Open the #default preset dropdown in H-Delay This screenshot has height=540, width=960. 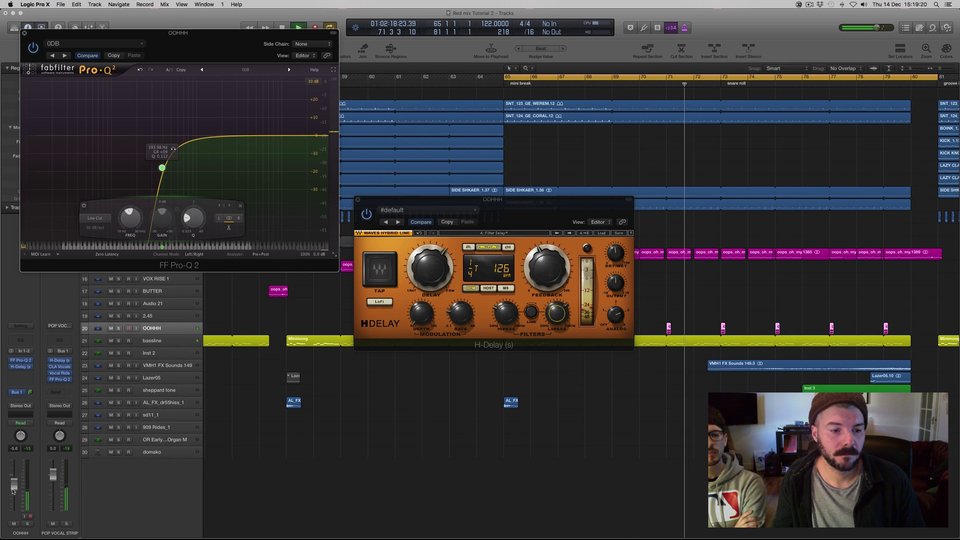coord(427,210)
